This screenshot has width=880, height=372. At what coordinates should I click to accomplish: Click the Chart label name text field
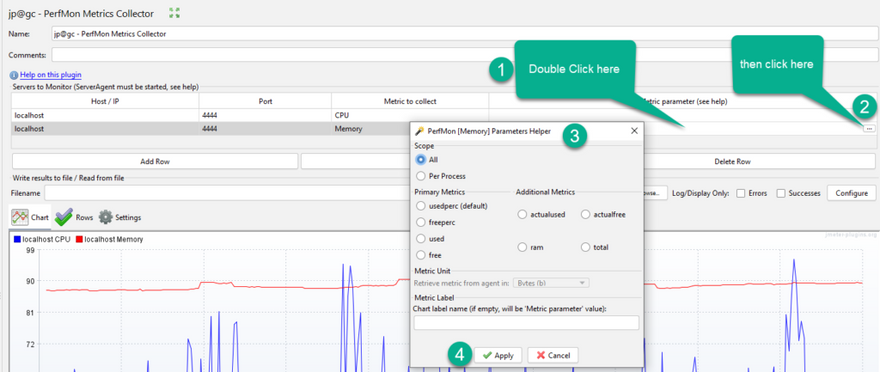pyautogui.click(x=526, y=323)
